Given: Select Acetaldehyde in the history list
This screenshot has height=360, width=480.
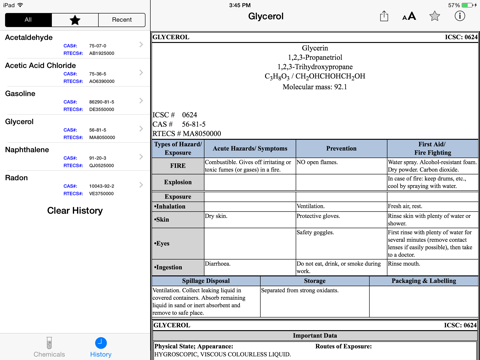Looking at the screenshot, I should [75, 45].
